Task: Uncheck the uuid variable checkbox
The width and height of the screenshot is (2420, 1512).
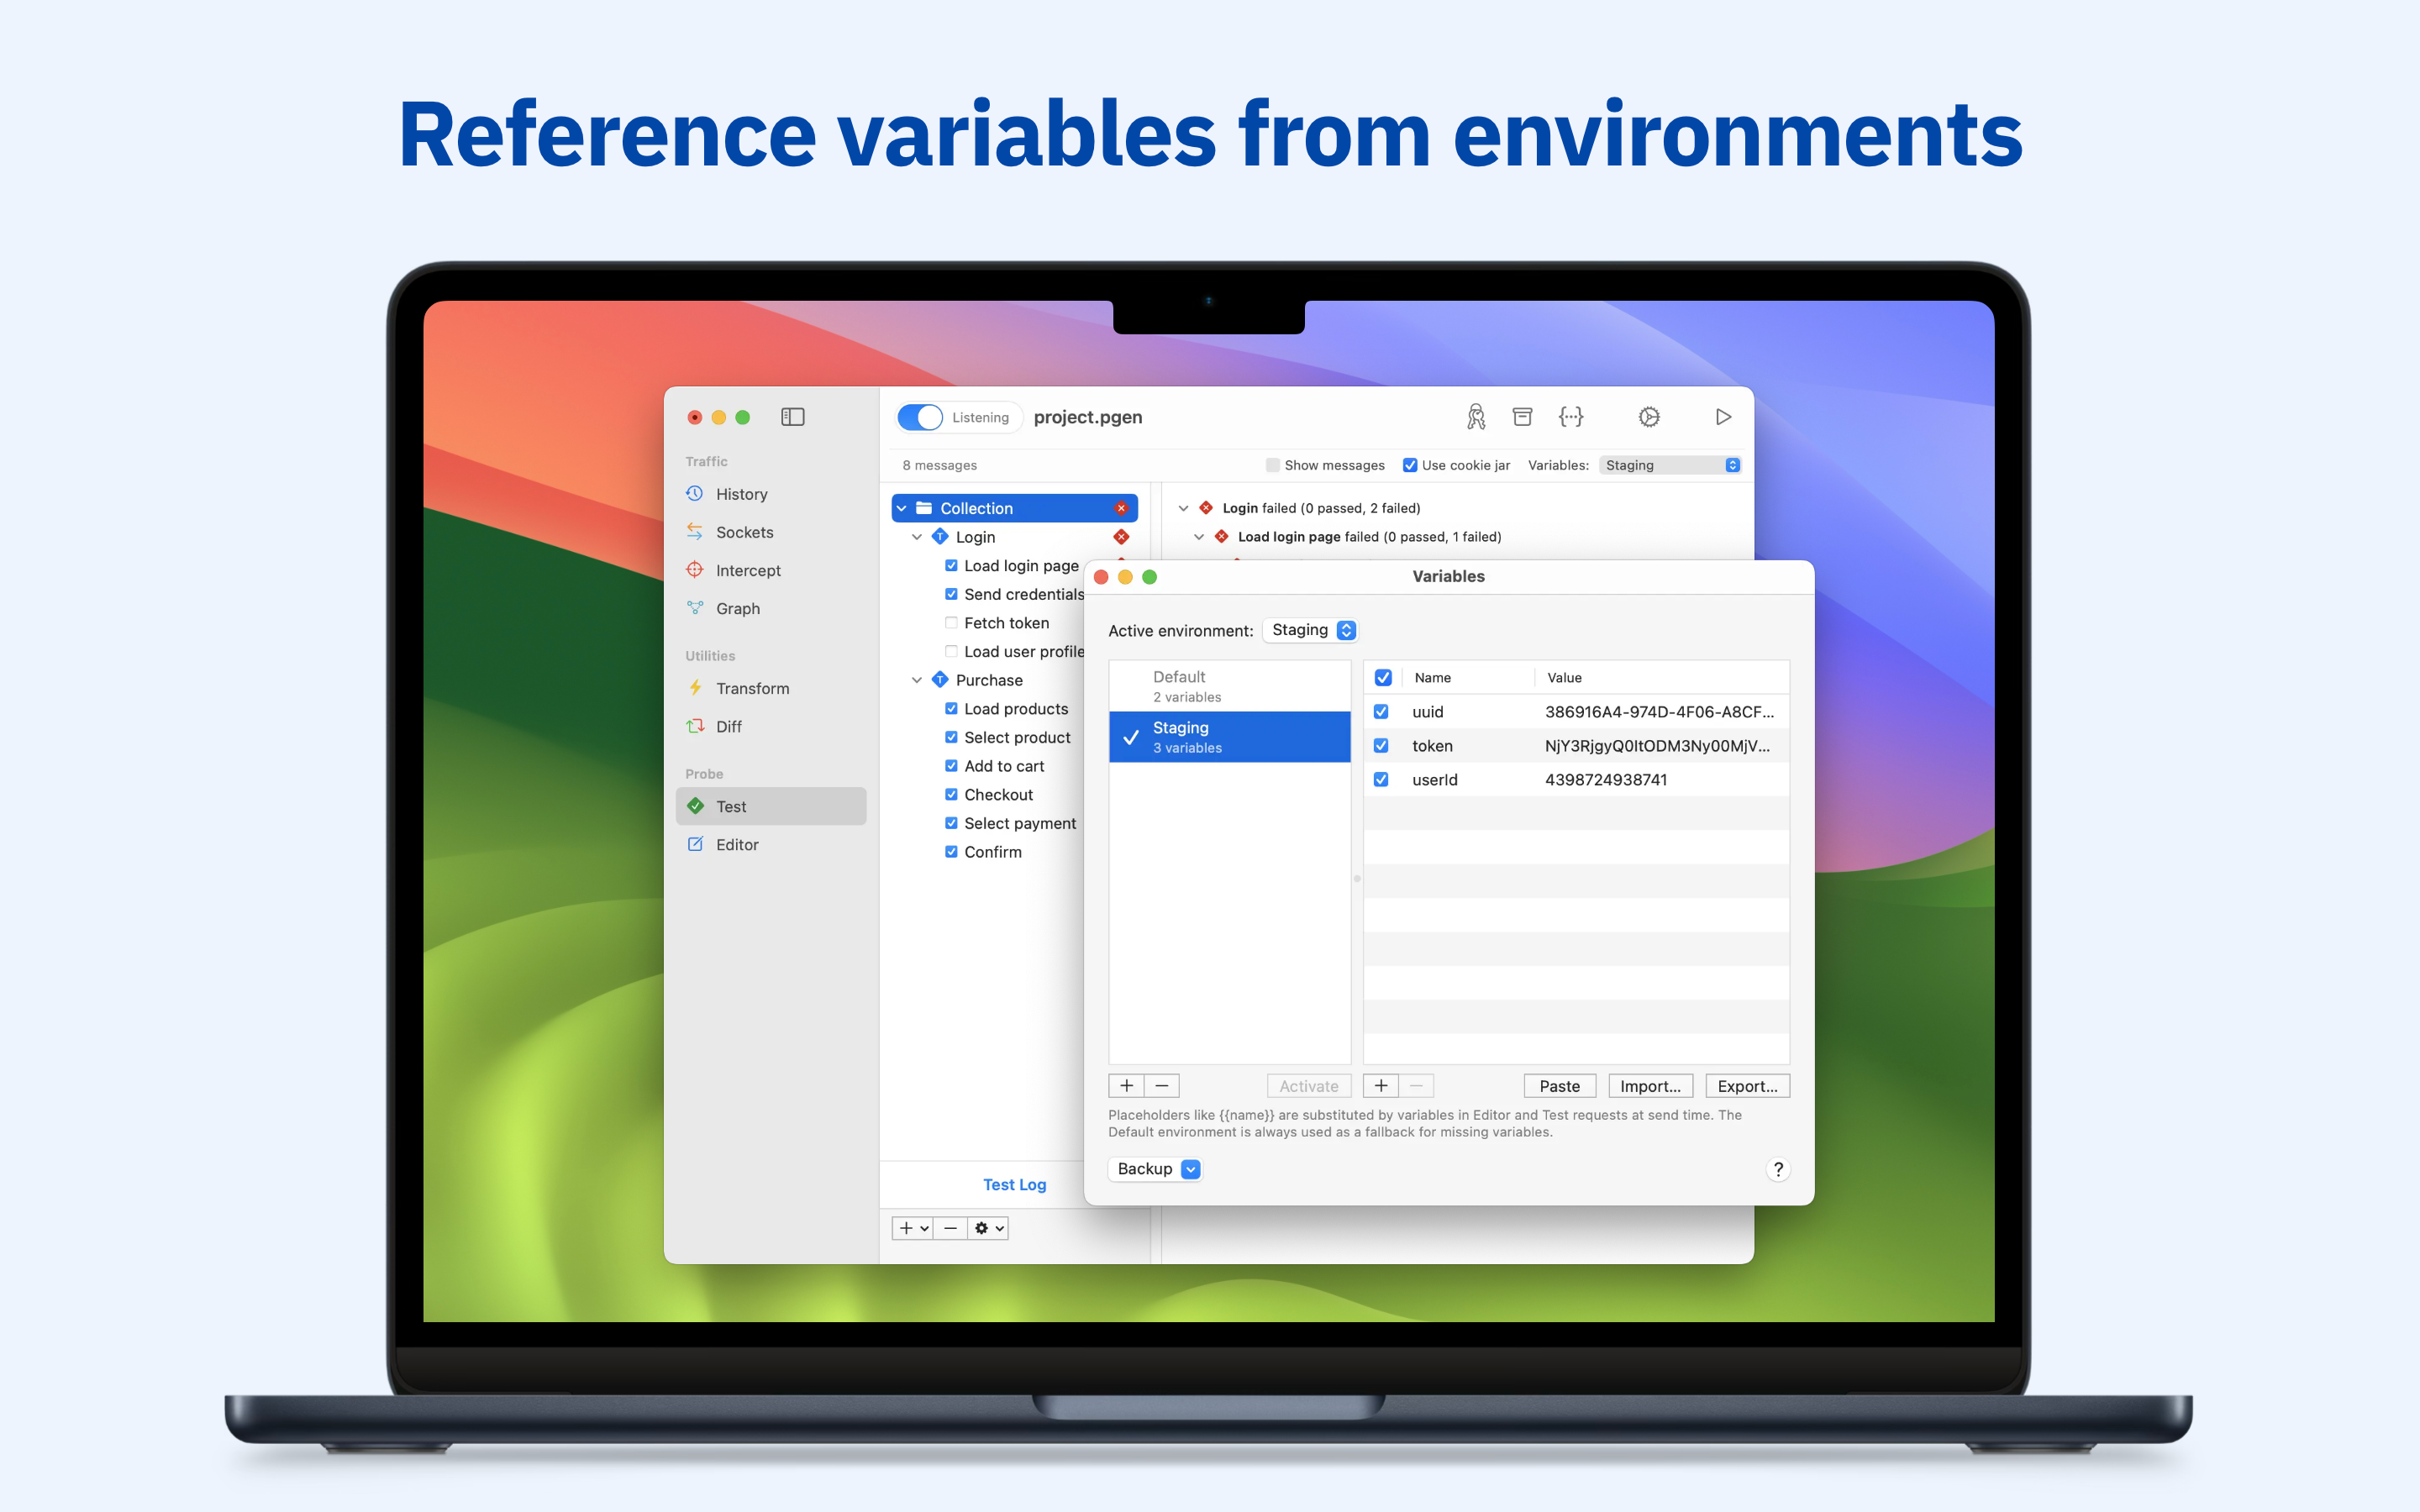Action: click(1381, 712)
